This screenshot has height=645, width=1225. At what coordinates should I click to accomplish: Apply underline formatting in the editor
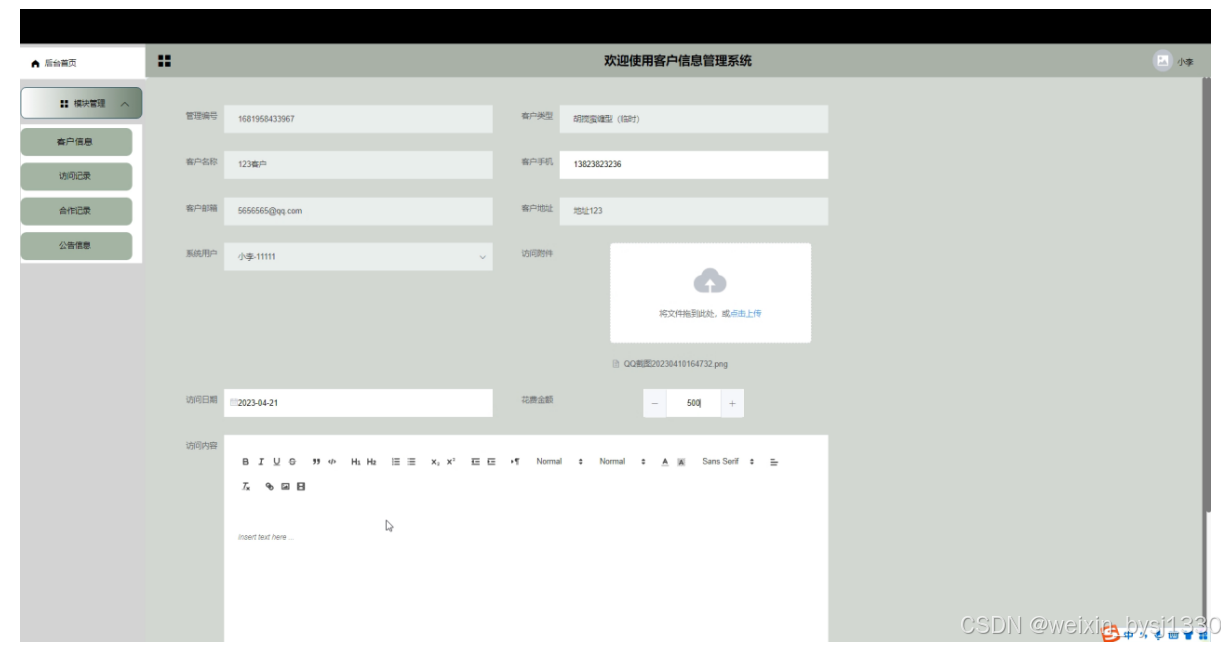277,462
